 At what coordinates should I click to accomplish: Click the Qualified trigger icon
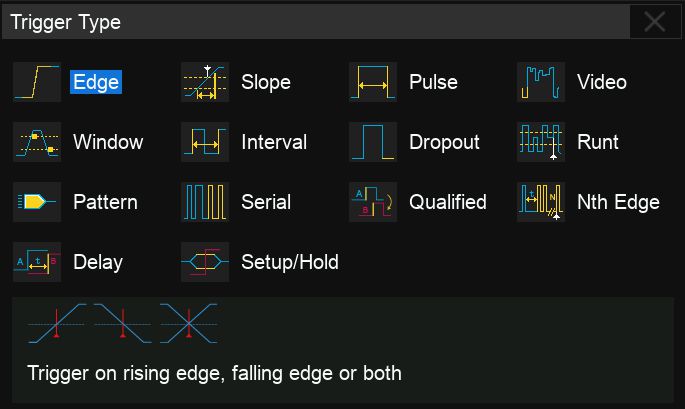[373, 202]
